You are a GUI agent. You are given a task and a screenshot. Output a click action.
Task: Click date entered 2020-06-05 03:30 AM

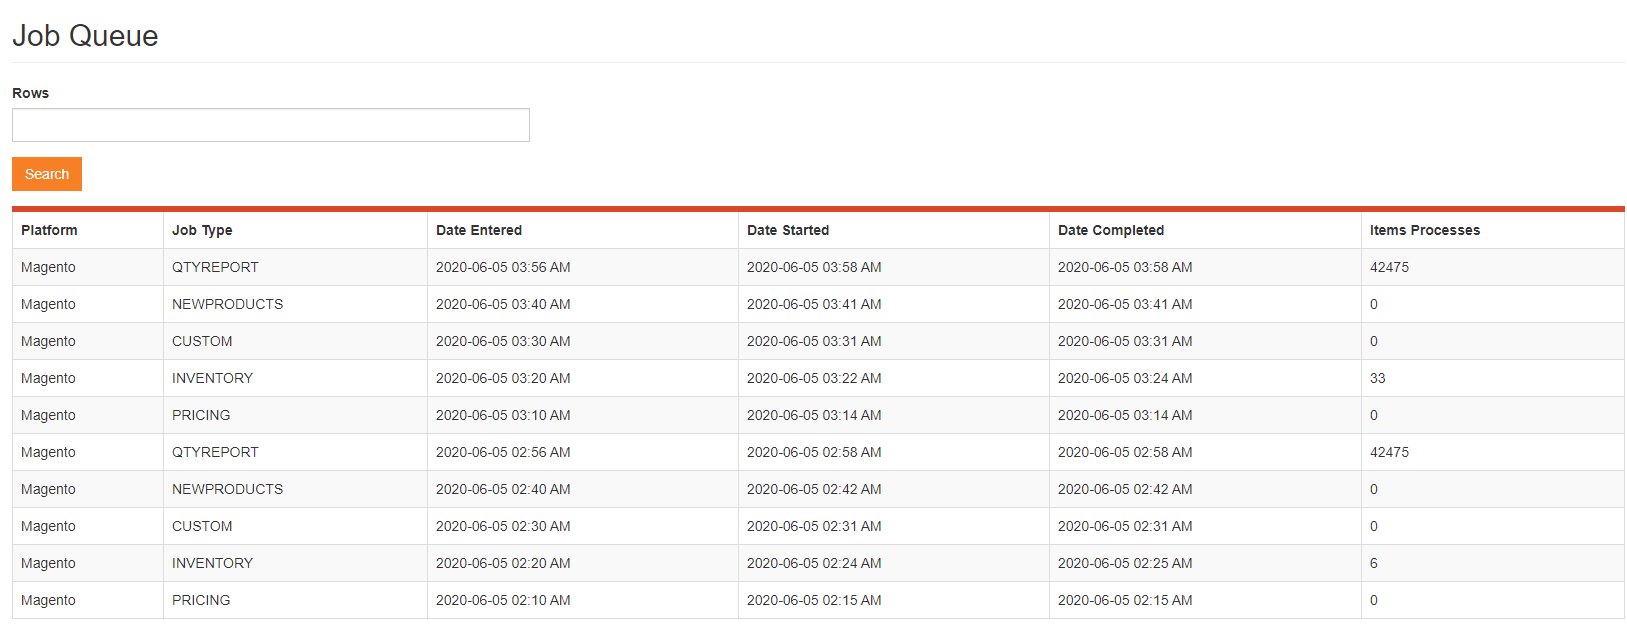[x=503, y=341]
